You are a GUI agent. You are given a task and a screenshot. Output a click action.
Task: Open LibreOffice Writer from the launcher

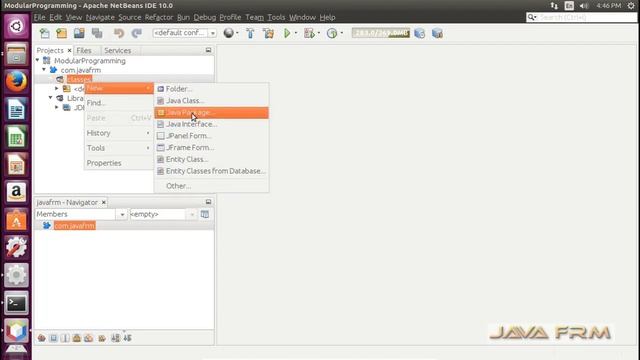click(16, 109)
